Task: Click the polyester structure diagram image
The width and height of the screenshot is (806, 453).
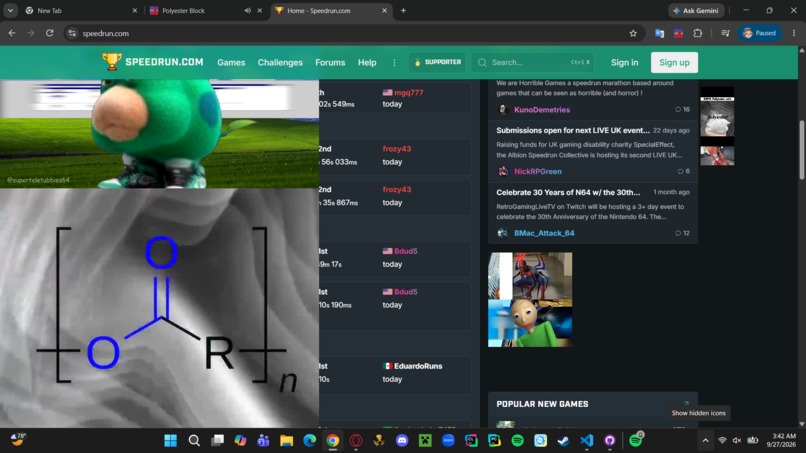Action: pyautogui.click(x=159, y=307)
